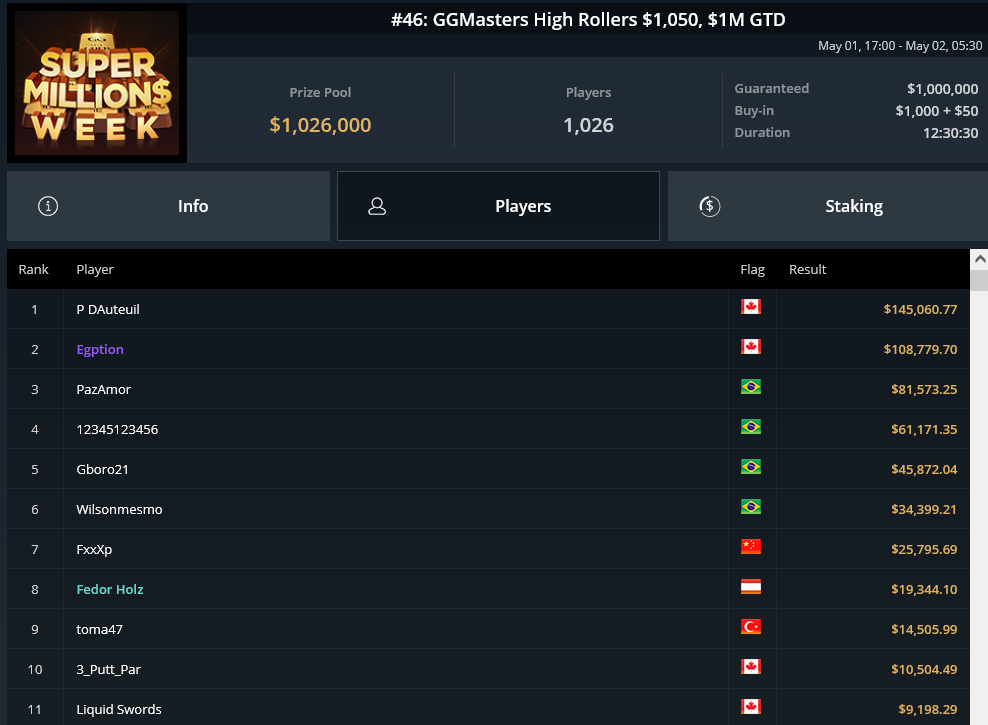Click result $61,171.35
Image resolution: width=988 pixels, height=725 pixels.
(924, 430)
